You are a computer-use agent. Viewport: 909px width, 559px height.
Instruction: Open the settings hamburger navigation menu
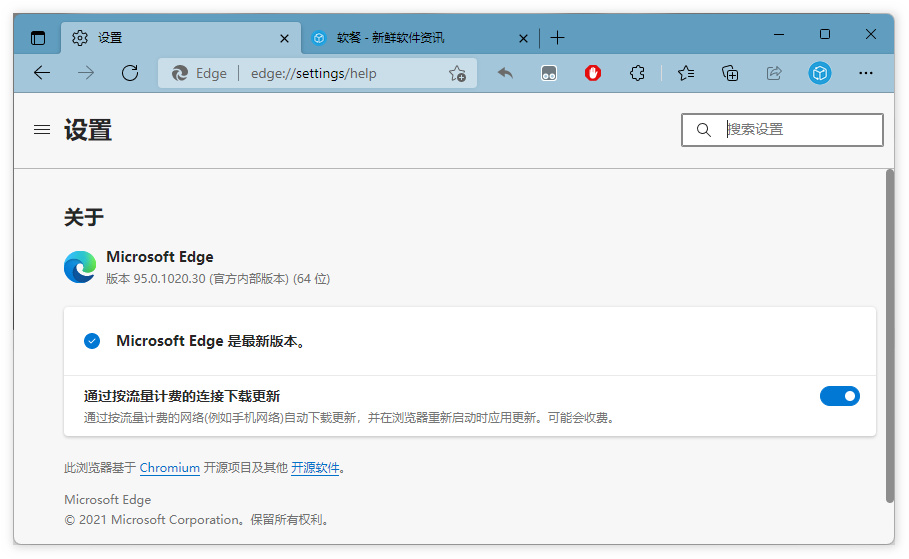[x=42, y=129]
